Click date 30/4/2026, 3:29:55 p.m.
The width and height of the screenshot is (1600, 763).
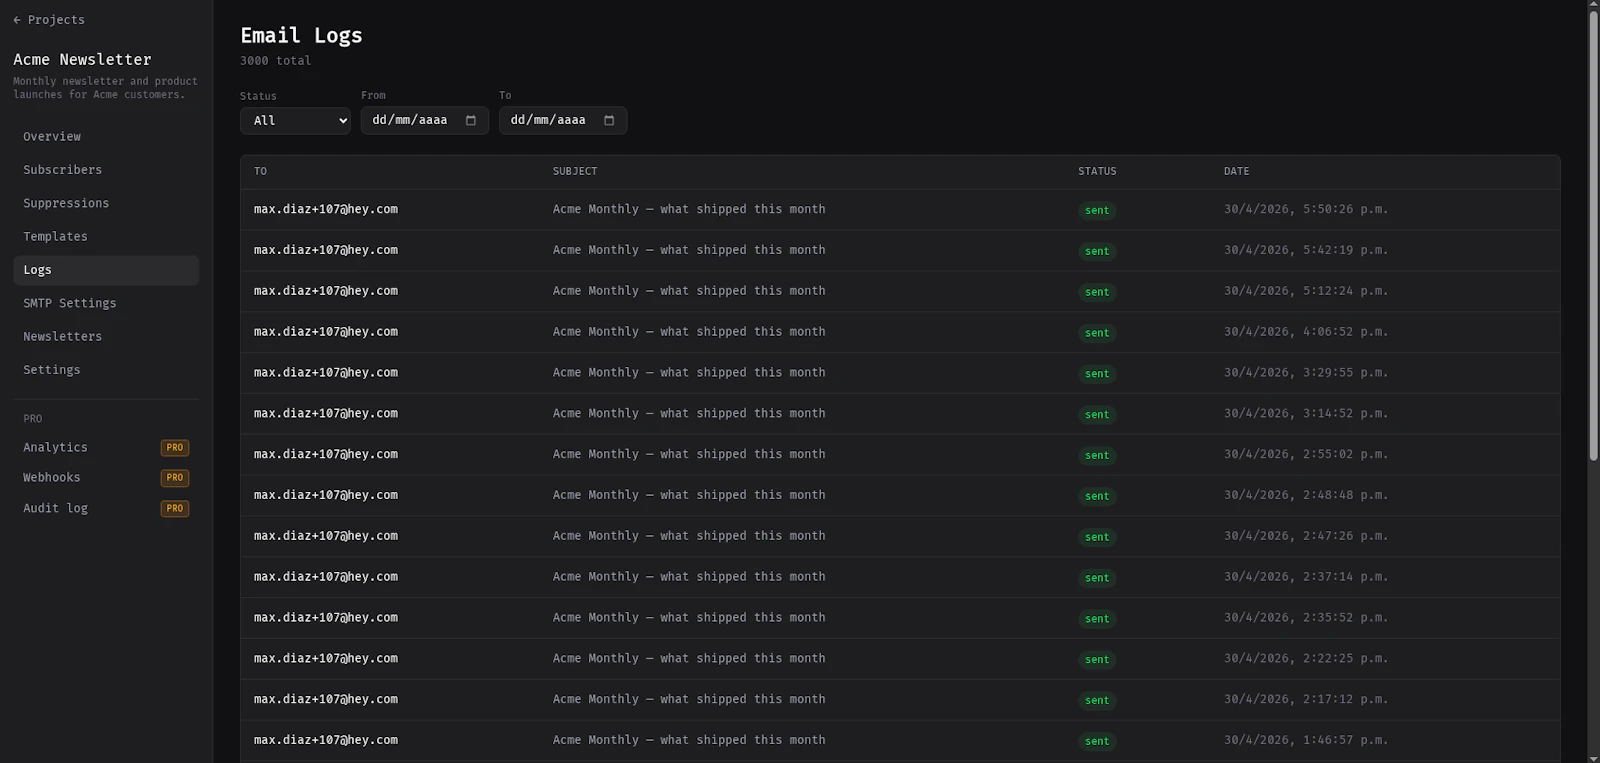pos(1306,373)
